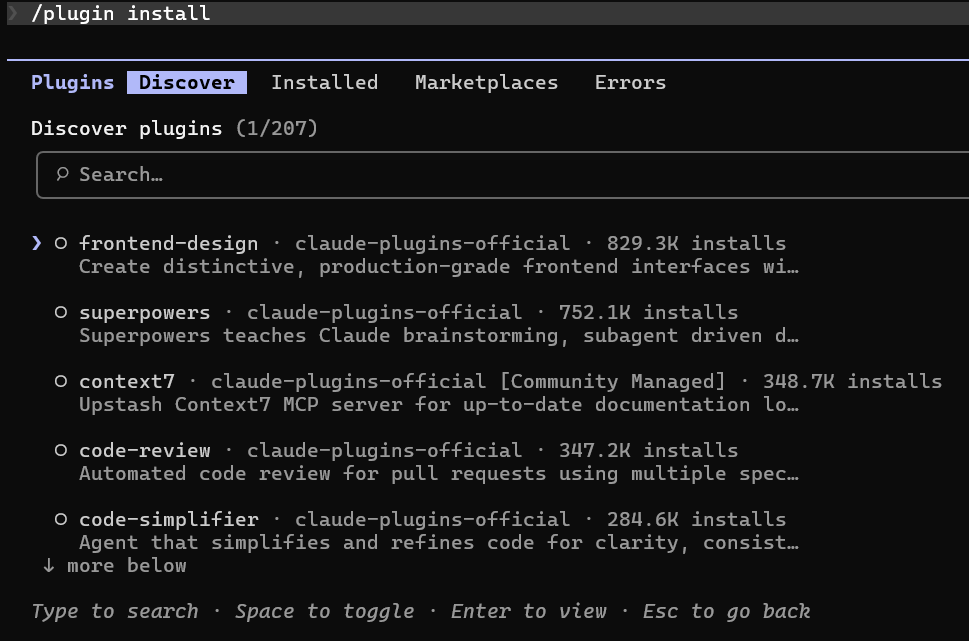
Task: Click the Esc to go back hint
Action: tap(726, 611)
